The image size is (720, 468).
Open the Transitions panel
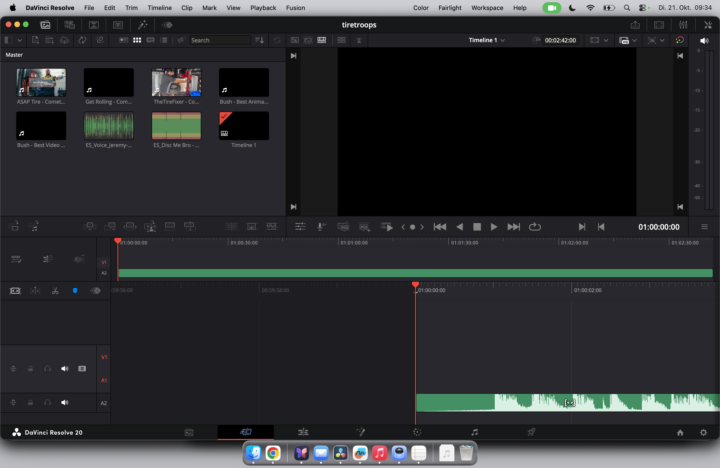click(x=94, y=25)
